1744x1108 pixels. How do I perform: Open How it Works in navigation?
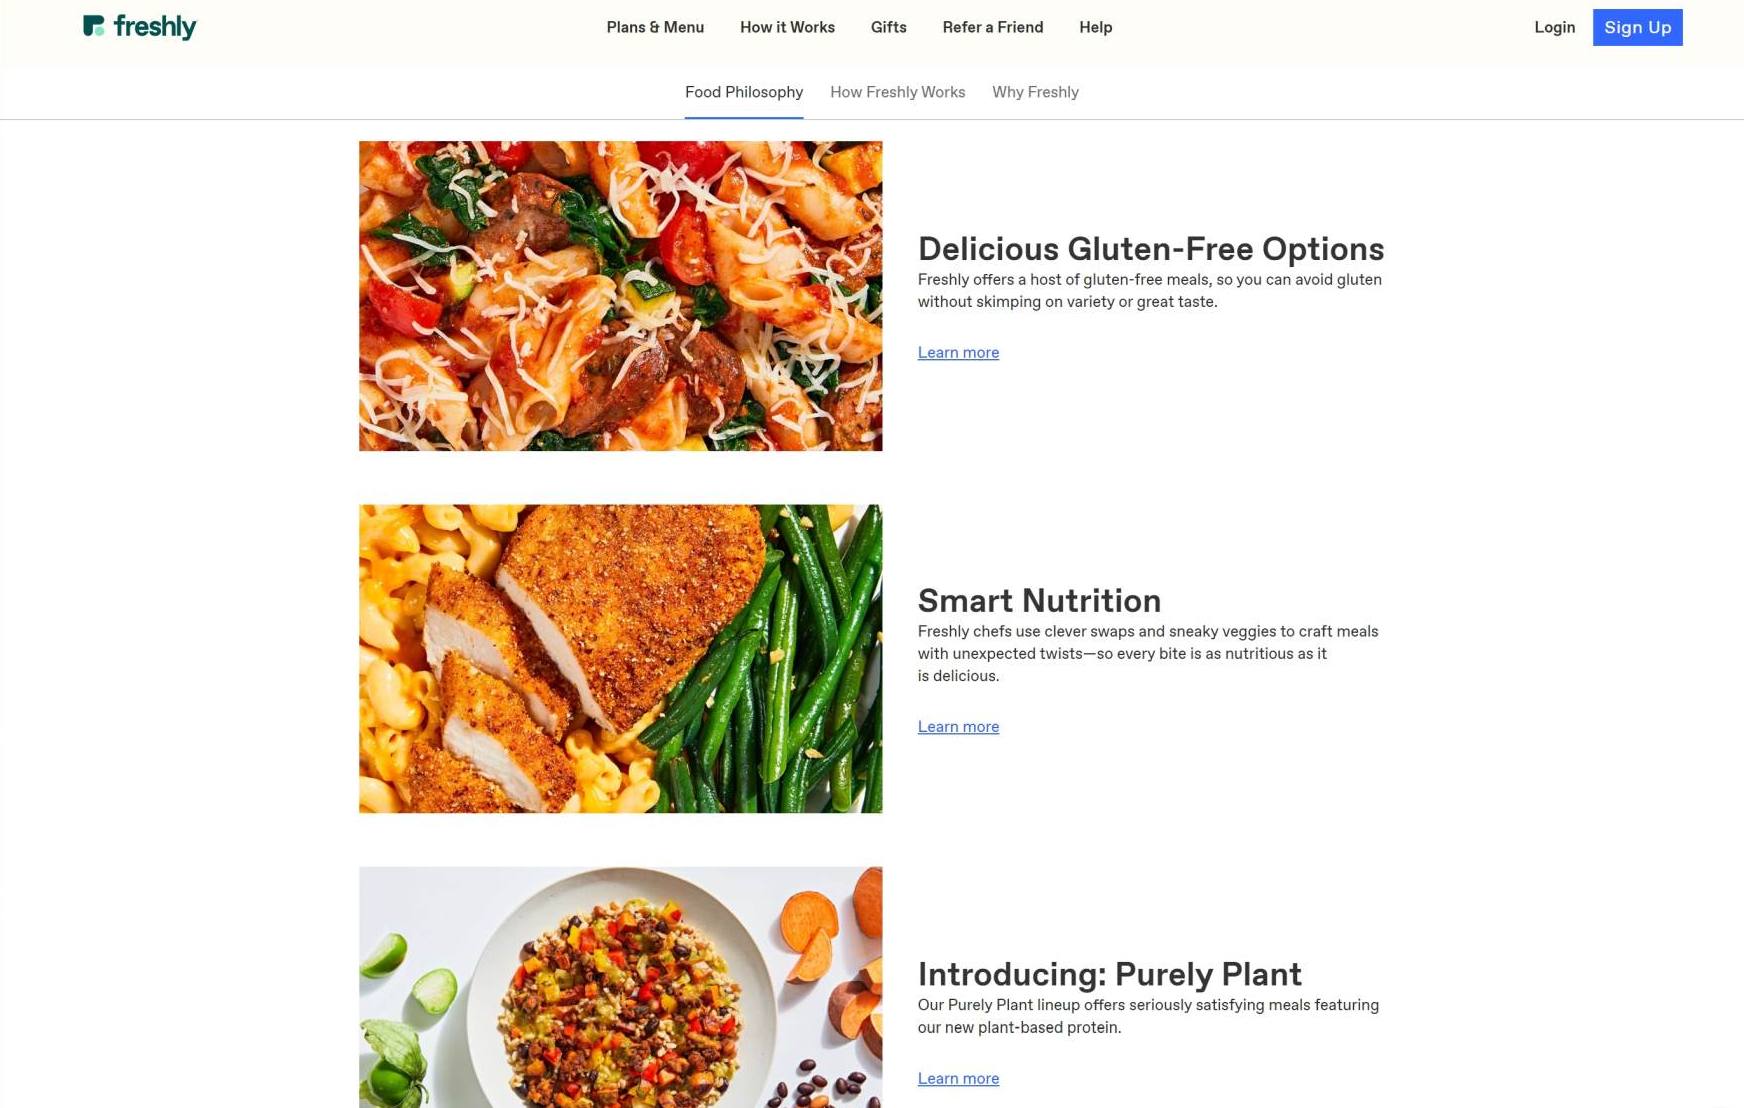(787, 27)
